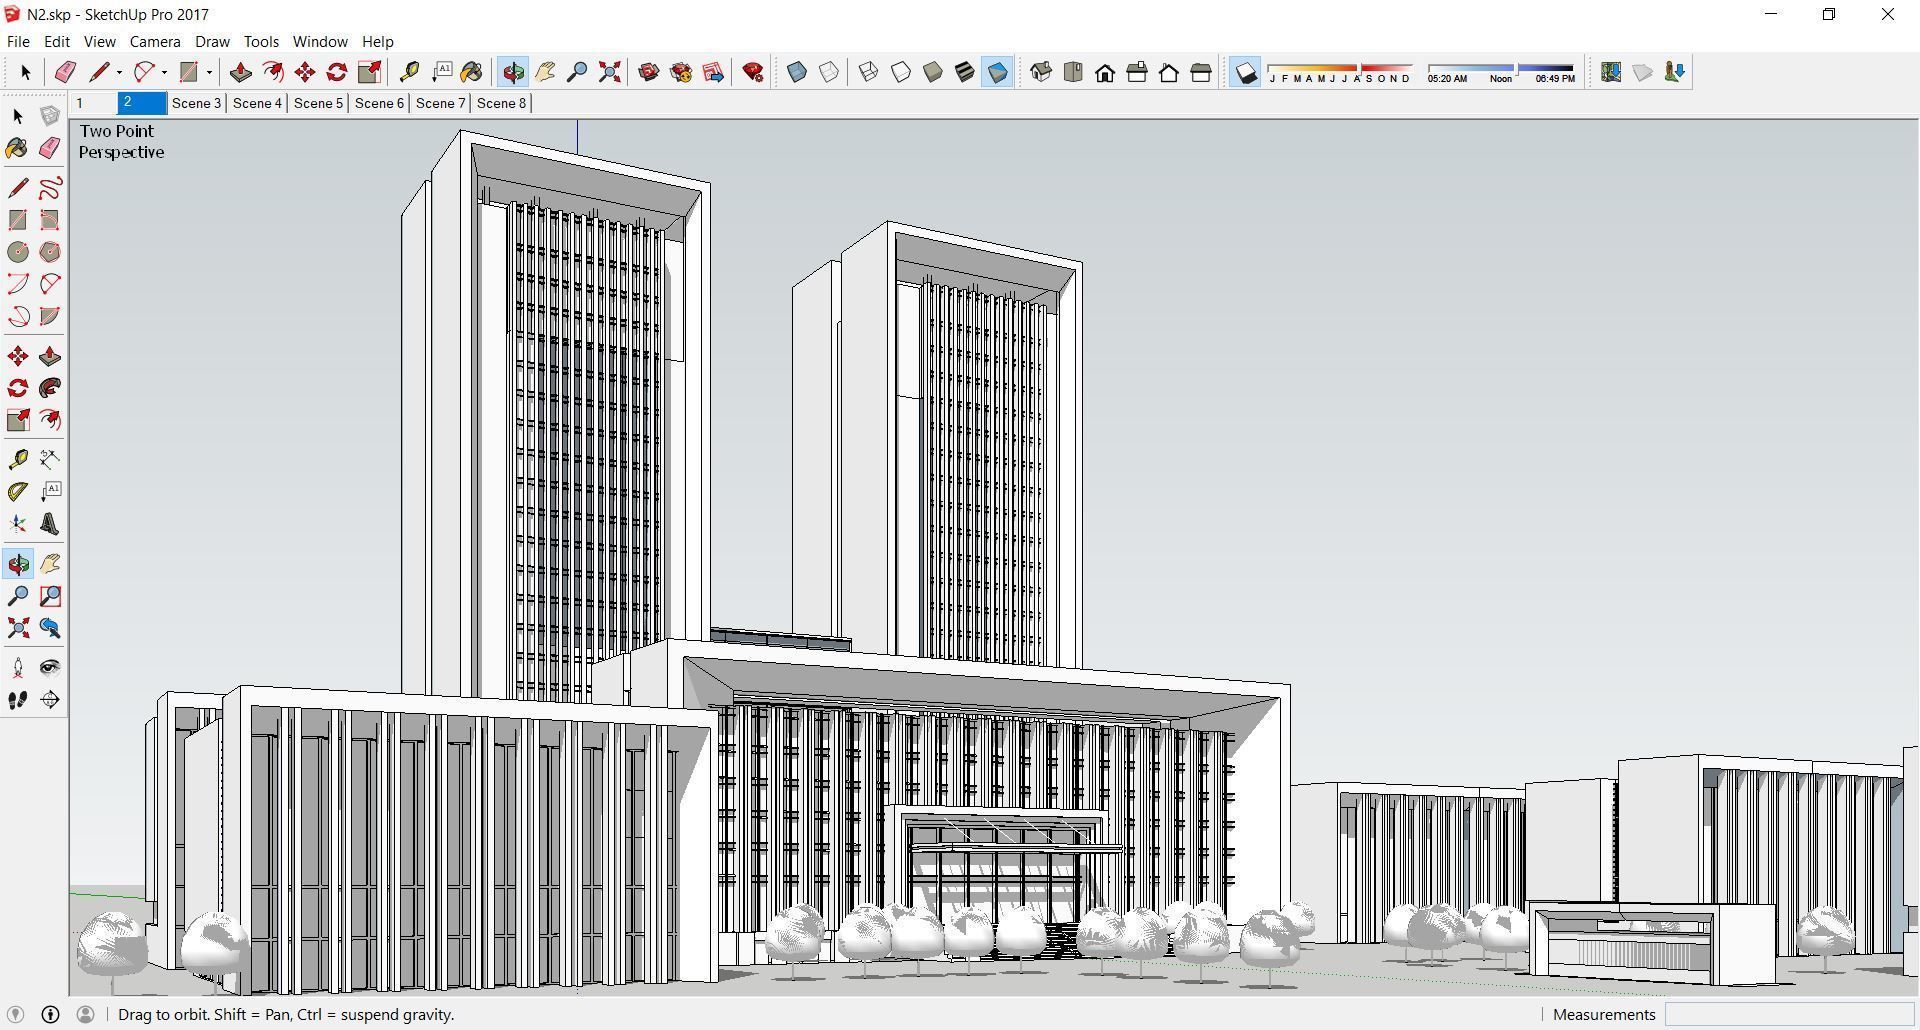Select the Make Component tool
The image size is (1920, 1030).
pos(50,116)
